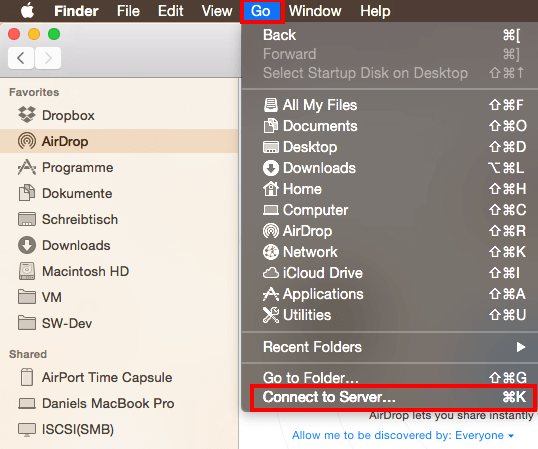Click the green zoom window button
Viewport: 538px width, 449px height.
pyautogui.click(x=54, y=34)
